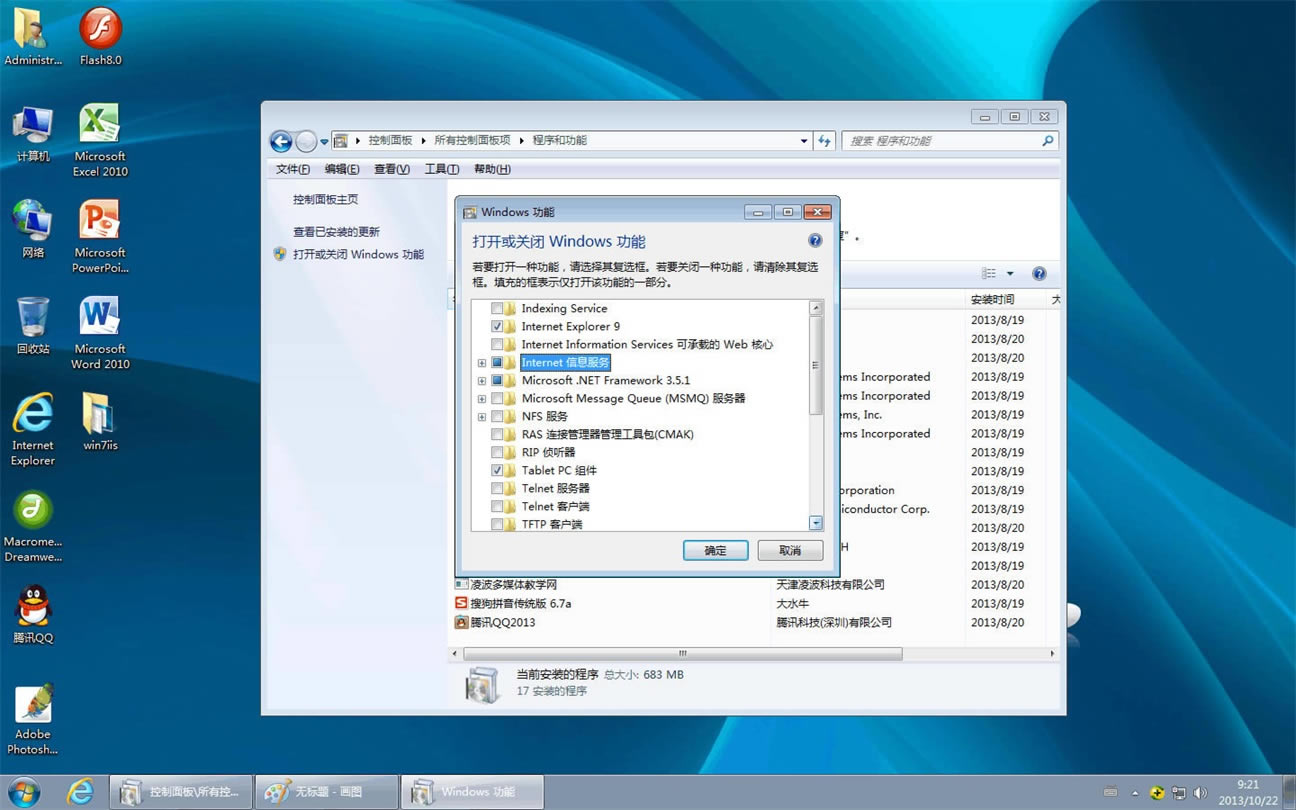Open the address bar history dropdown

click(x=803, y=141)
